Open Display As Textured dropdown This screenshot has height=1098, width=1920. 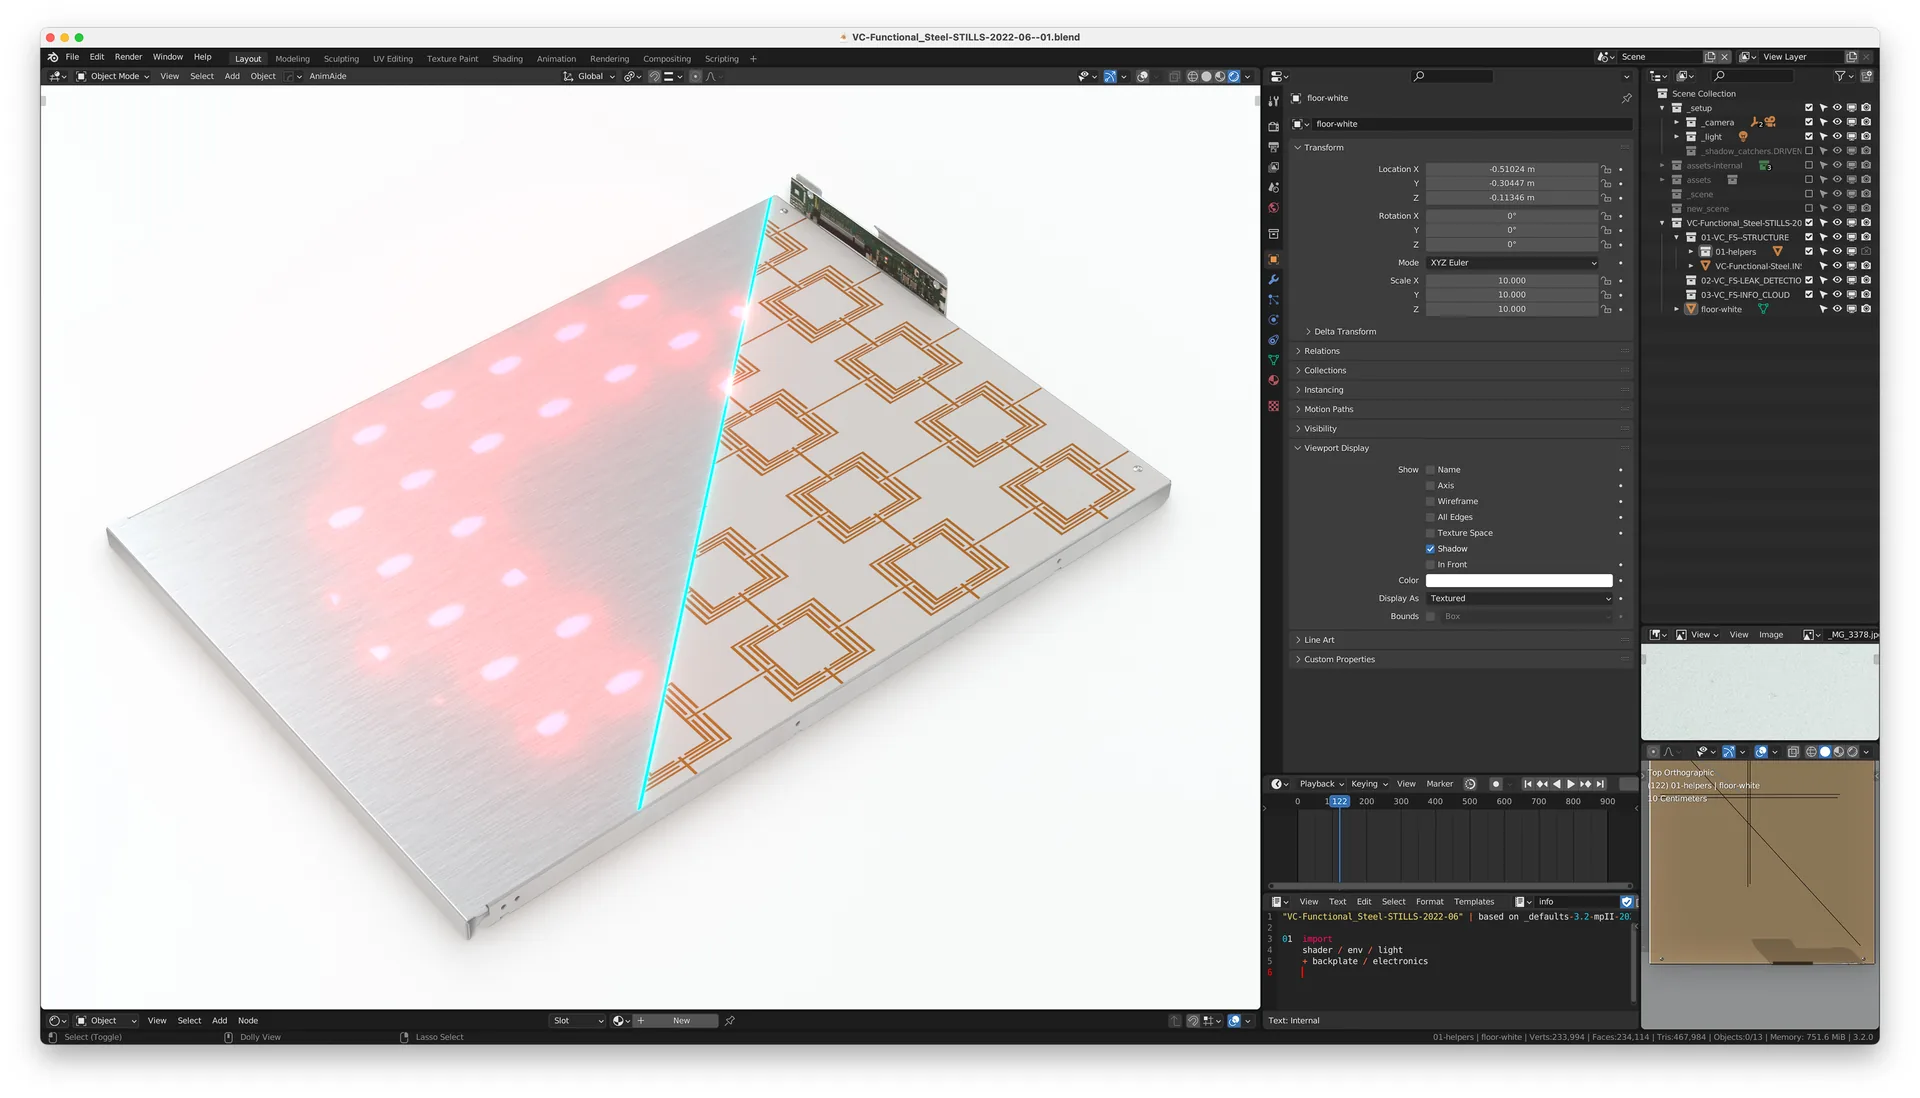[x=1519, y=599]
